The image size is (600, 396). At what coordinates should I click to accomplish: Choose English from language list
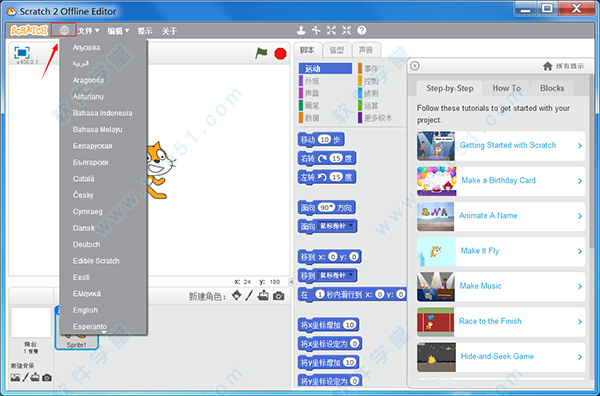point(85,310)
